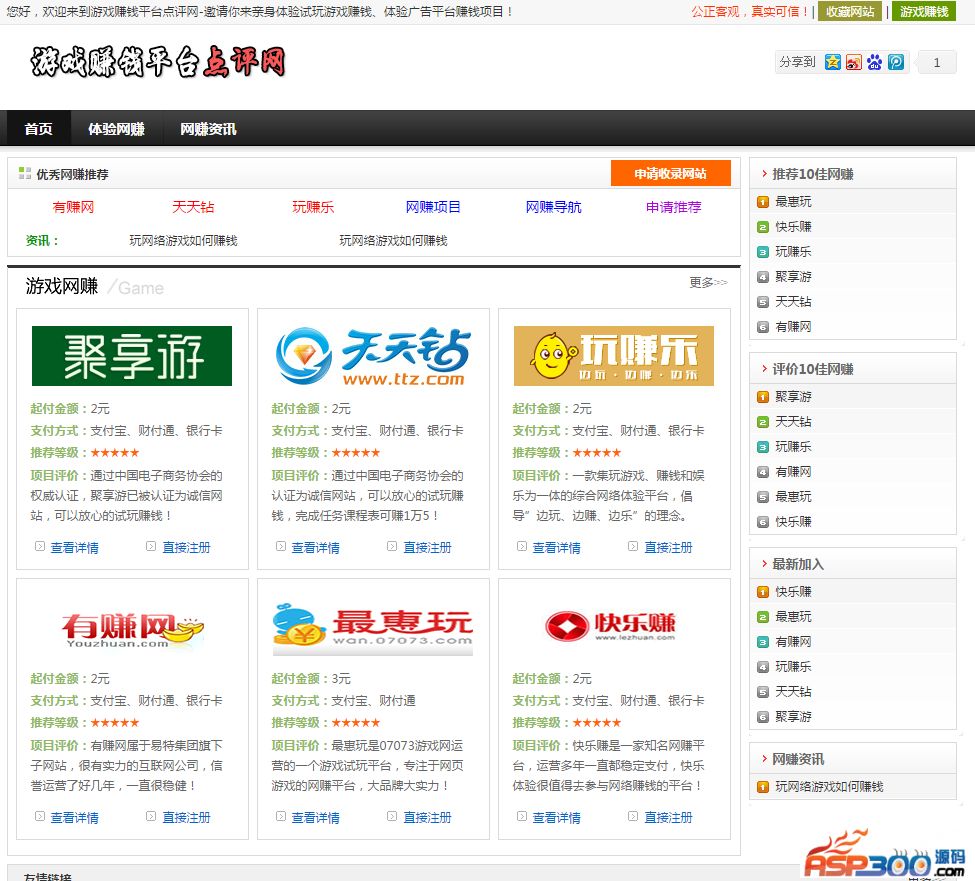Open 最惠玩 in 最新加入 list
This screenshot has width=975, height=881.
point(793,616)
